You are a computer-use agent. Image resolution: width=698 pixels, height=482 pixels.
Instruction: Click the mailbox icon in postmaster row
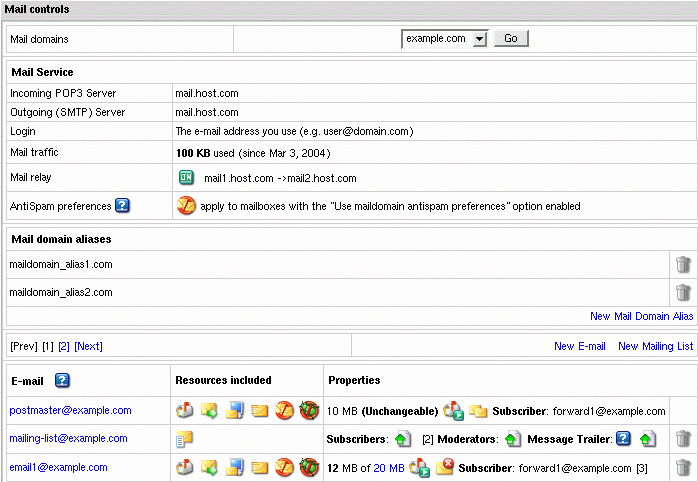tap(184, 411)
